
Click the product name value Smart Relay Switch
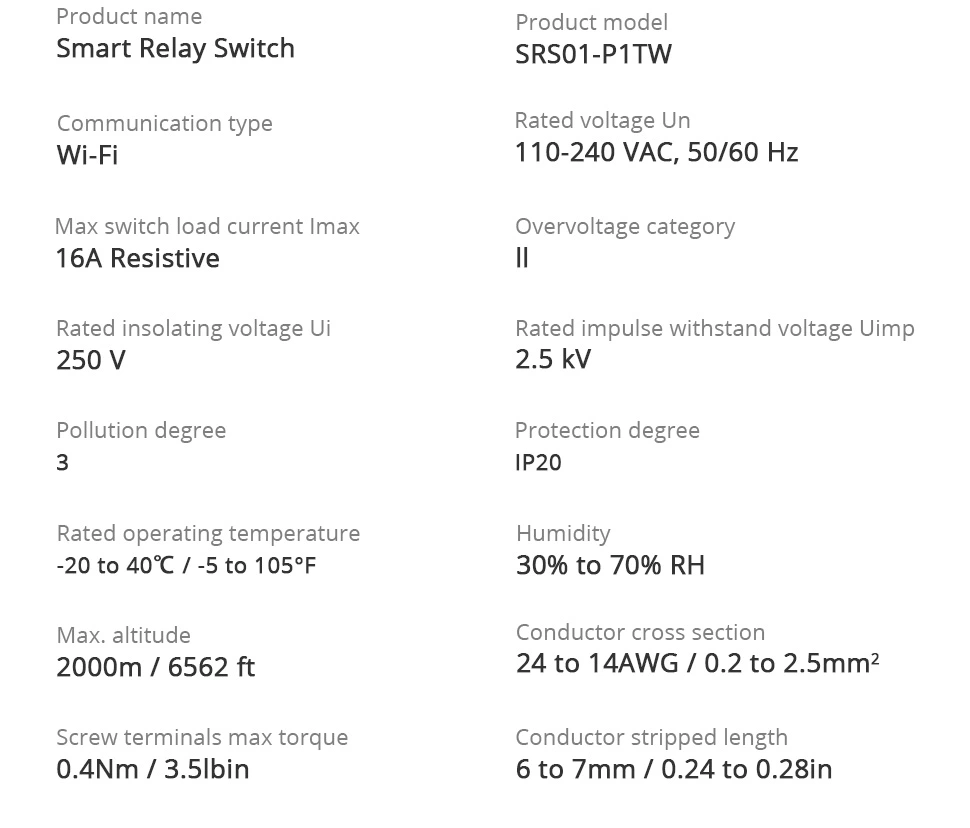point(175,49)
